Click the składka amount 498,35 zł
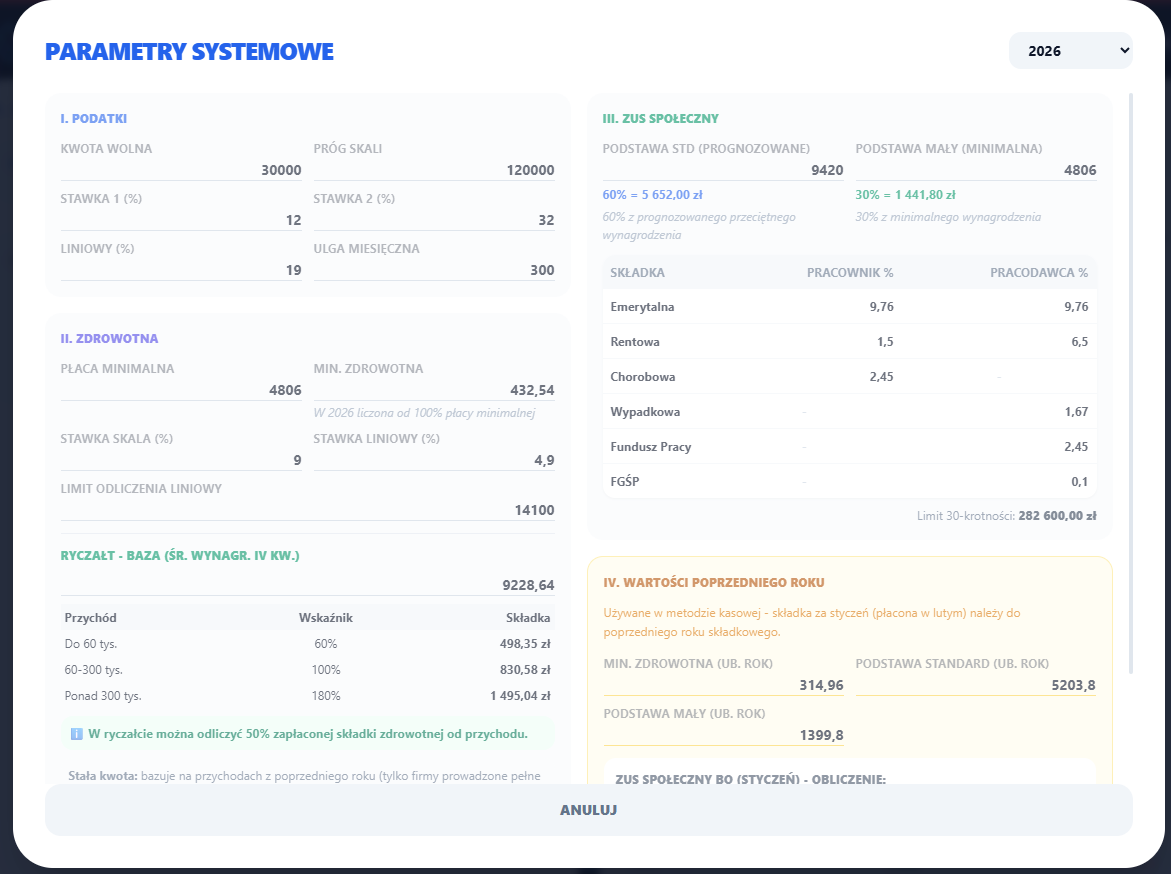The width and height of the screenshot is (1171, 874). point(525,644)
